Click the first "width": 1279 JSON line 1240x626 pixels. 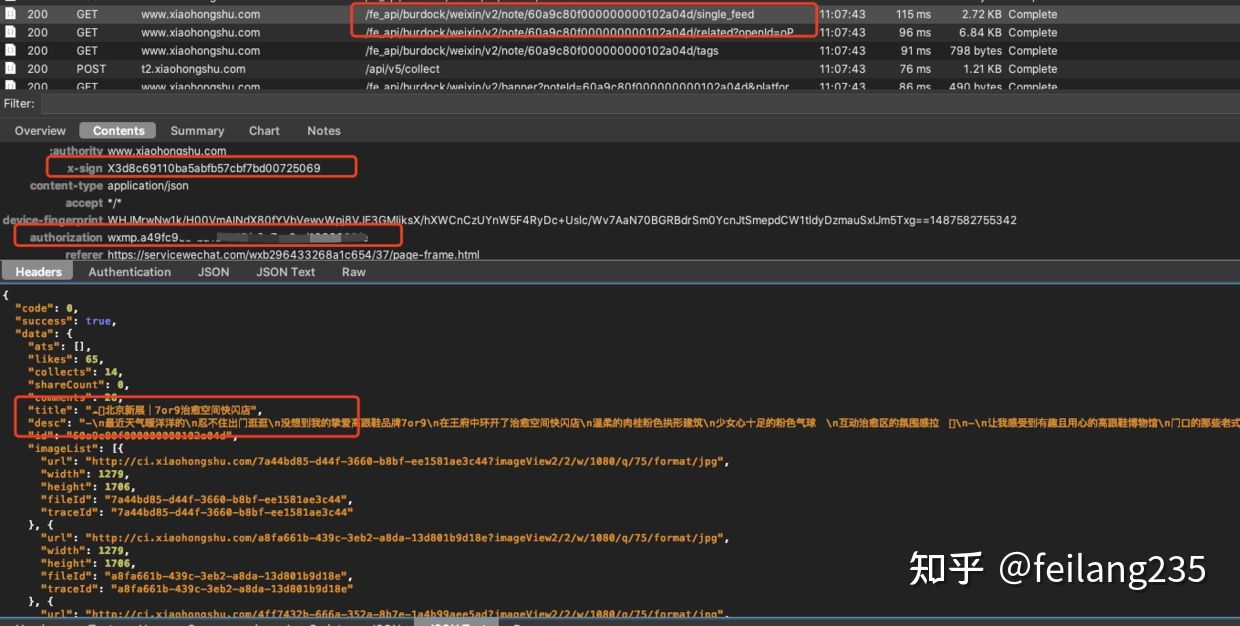coord(84,474)
